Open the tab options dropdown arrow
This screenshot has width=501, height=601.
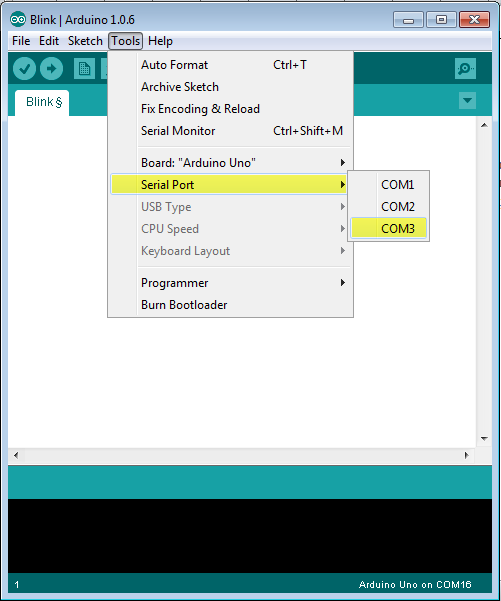[467, 100]
